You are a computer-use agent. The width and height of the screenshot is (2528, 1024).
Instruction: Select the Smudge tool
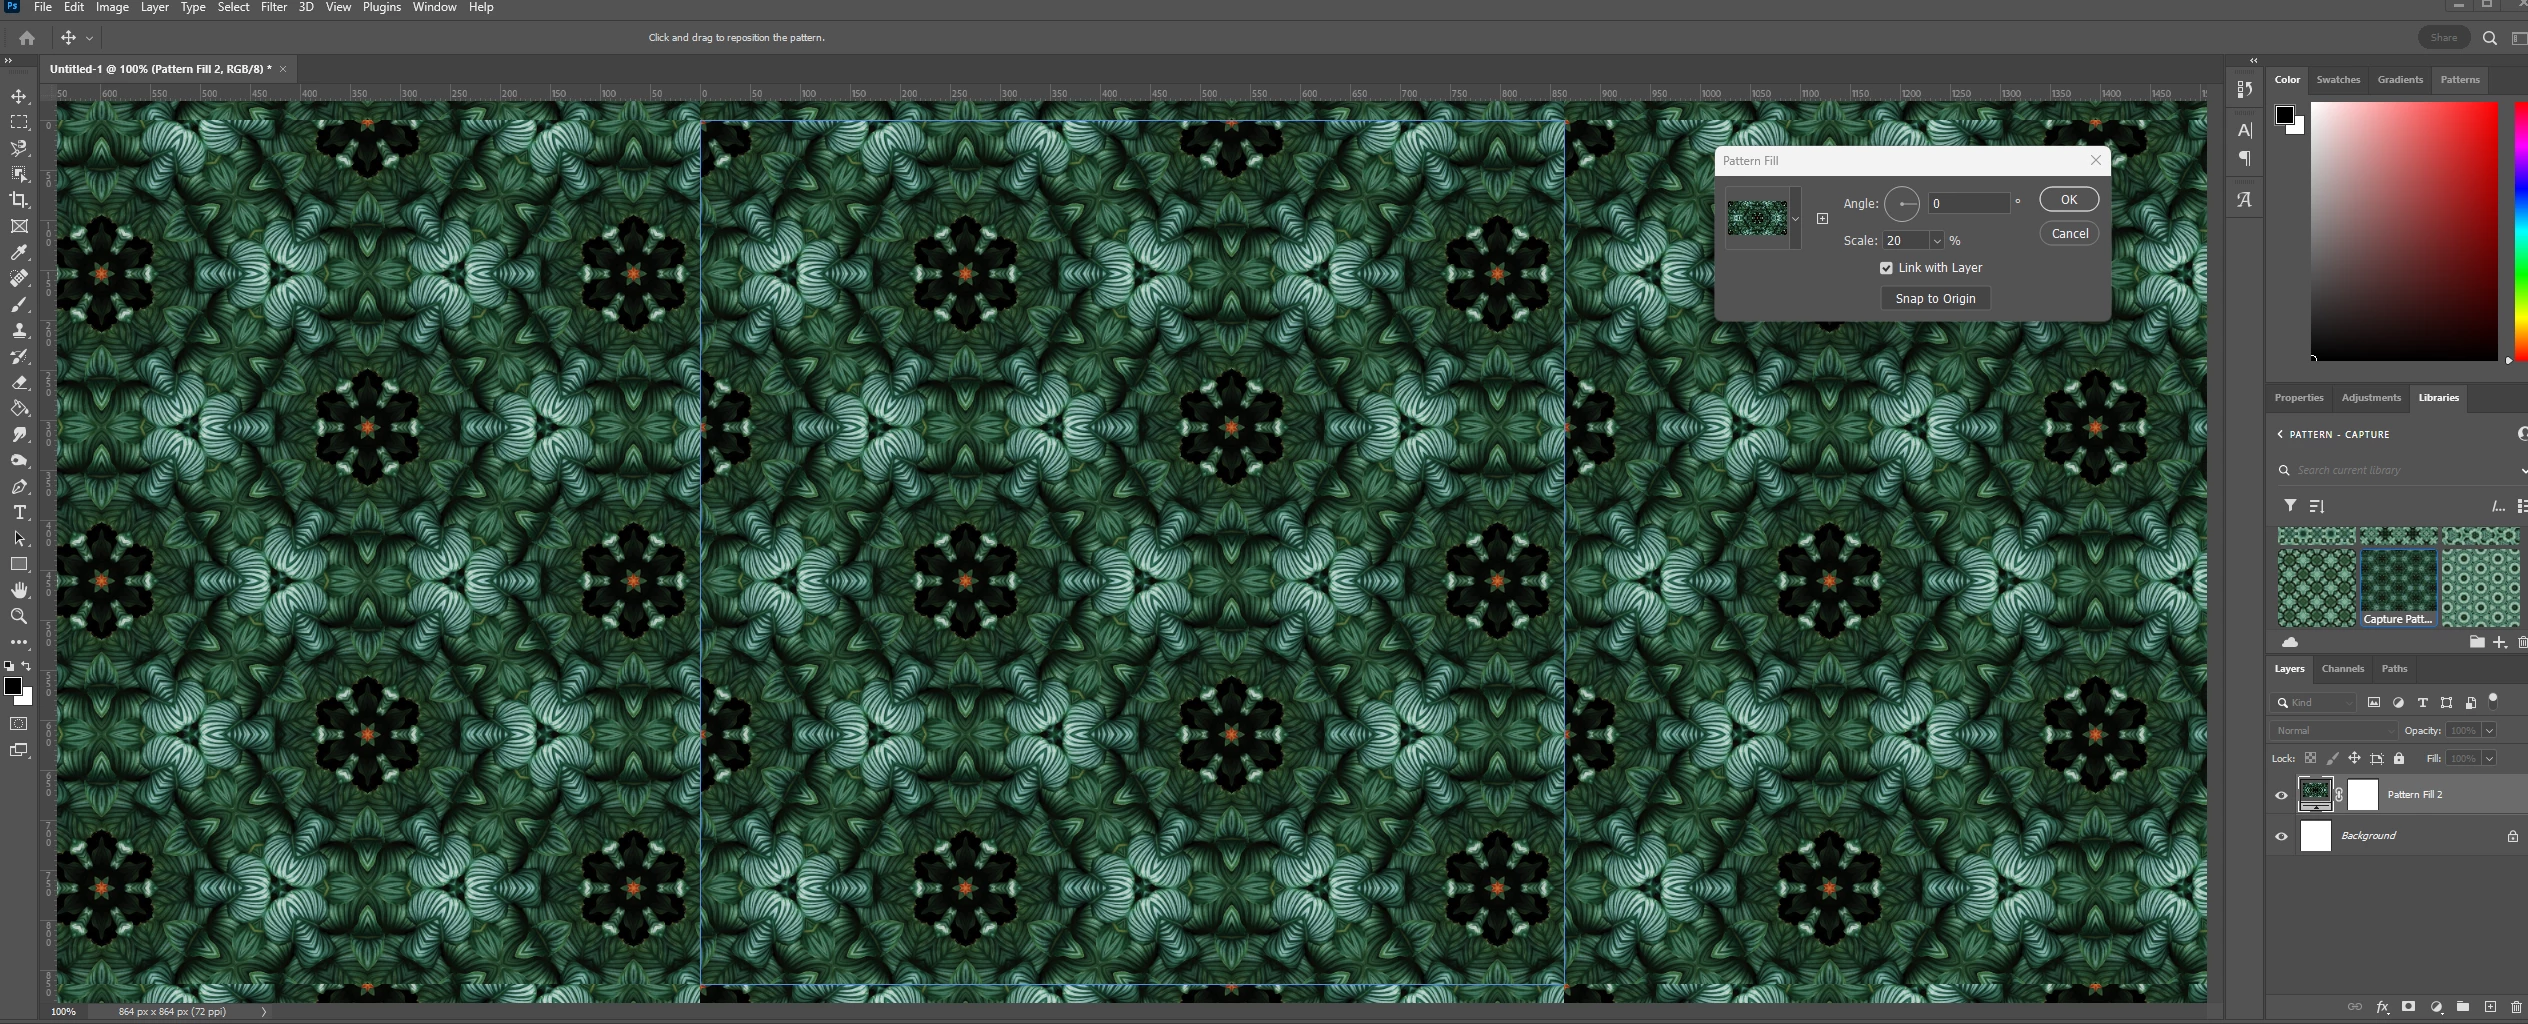pos(19,434)
